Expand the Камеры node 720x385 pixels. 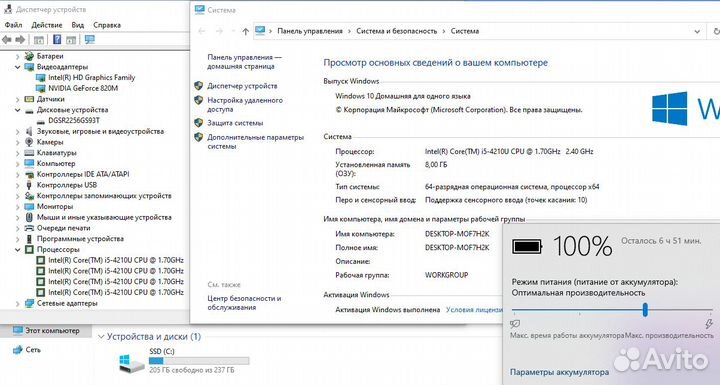click(x=17, y=142)
